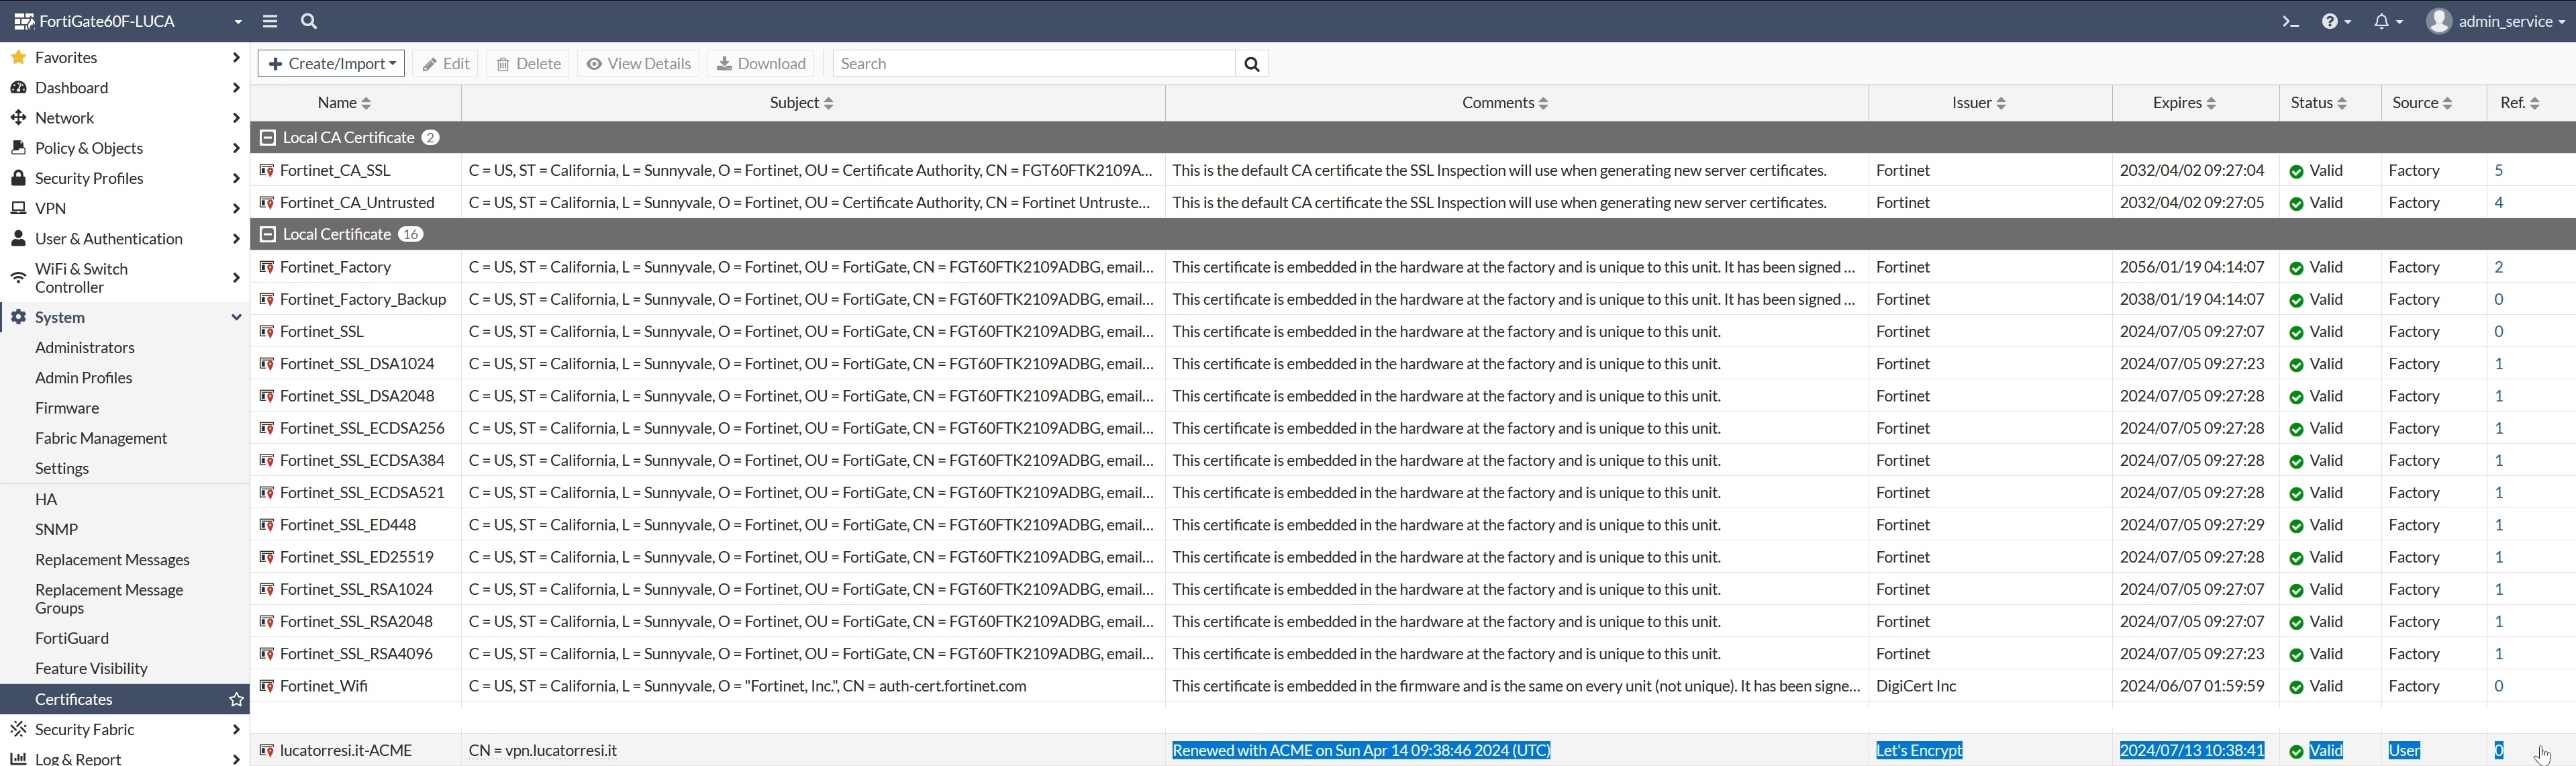Click the admin_service user avatar

coord(2439,21)
